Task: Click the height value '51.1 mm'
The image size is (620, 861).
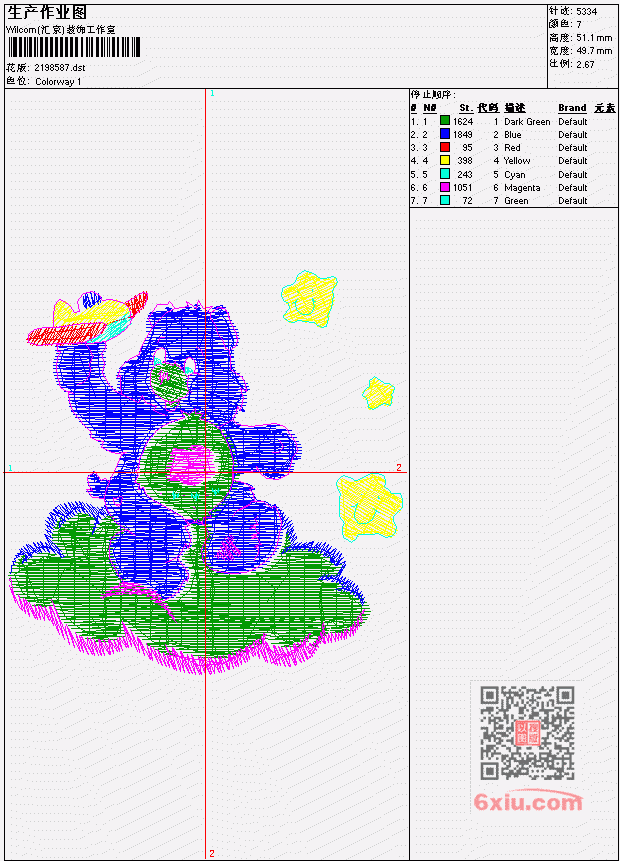Action: point(594,38)
